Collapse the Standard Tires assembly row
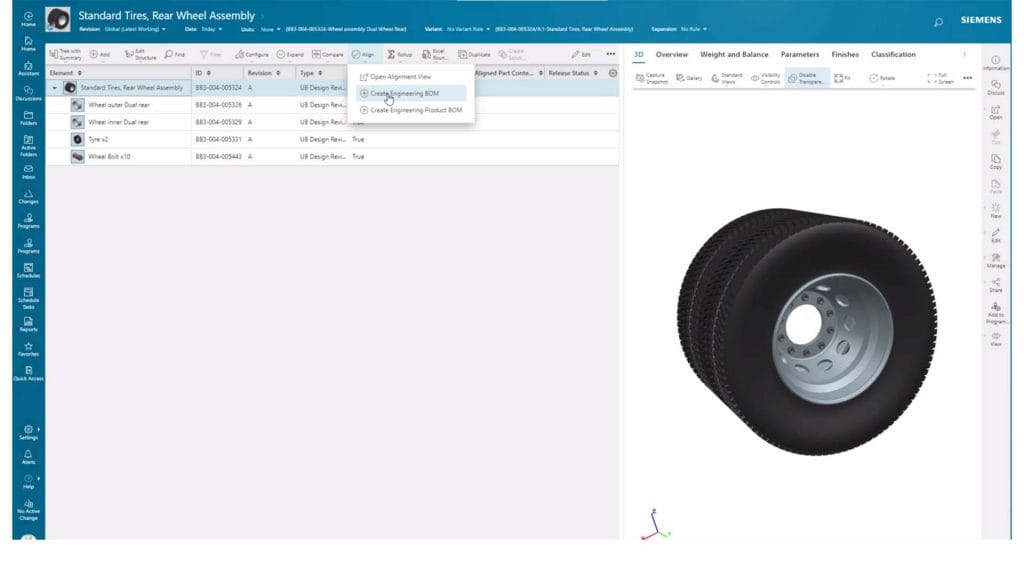The image size is (1024, 576). coord(55,88)
